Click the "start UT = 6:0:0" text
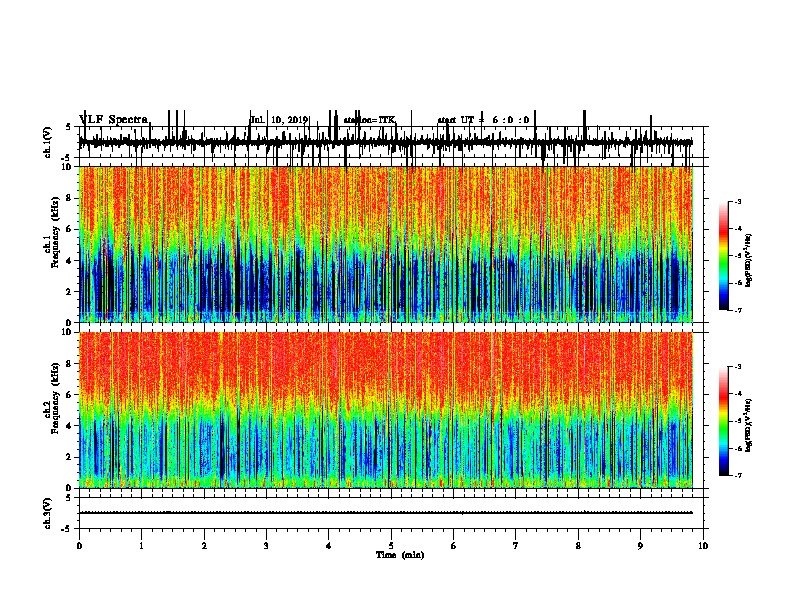The image size is (792, 612). click(483, 120)
